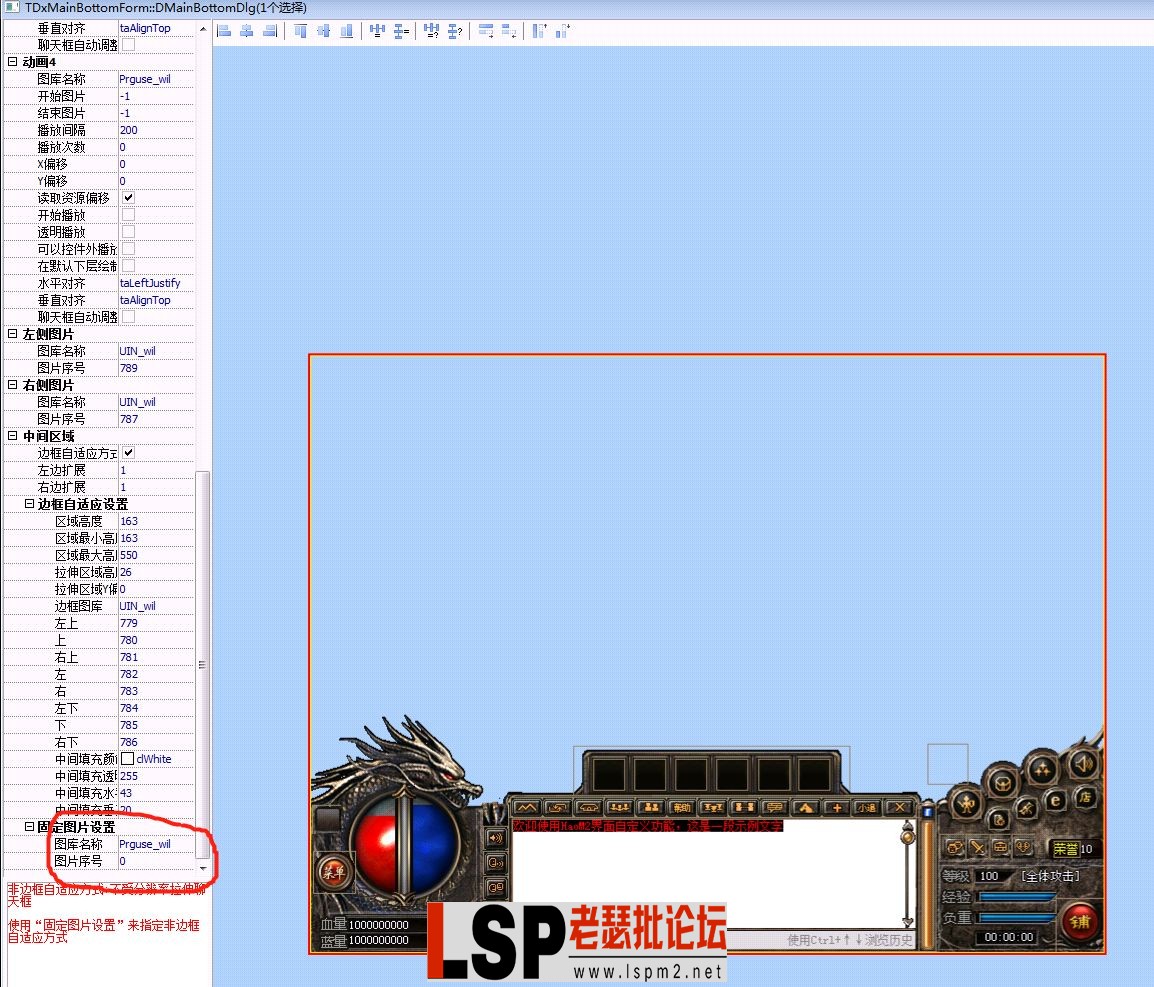Click the character figure round icon
Screen dimensions: 1154x987
[967, 804]
